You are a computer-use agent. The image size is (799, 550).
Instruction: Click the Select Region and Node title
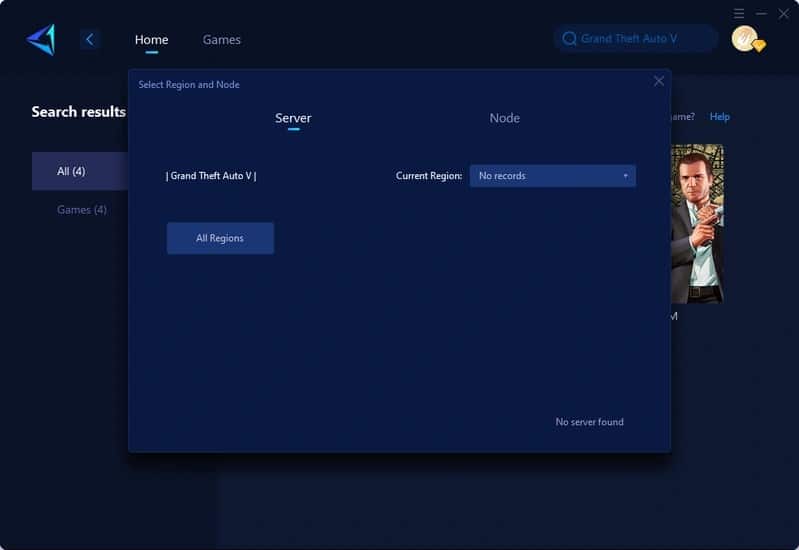click(x=189, y=85)
